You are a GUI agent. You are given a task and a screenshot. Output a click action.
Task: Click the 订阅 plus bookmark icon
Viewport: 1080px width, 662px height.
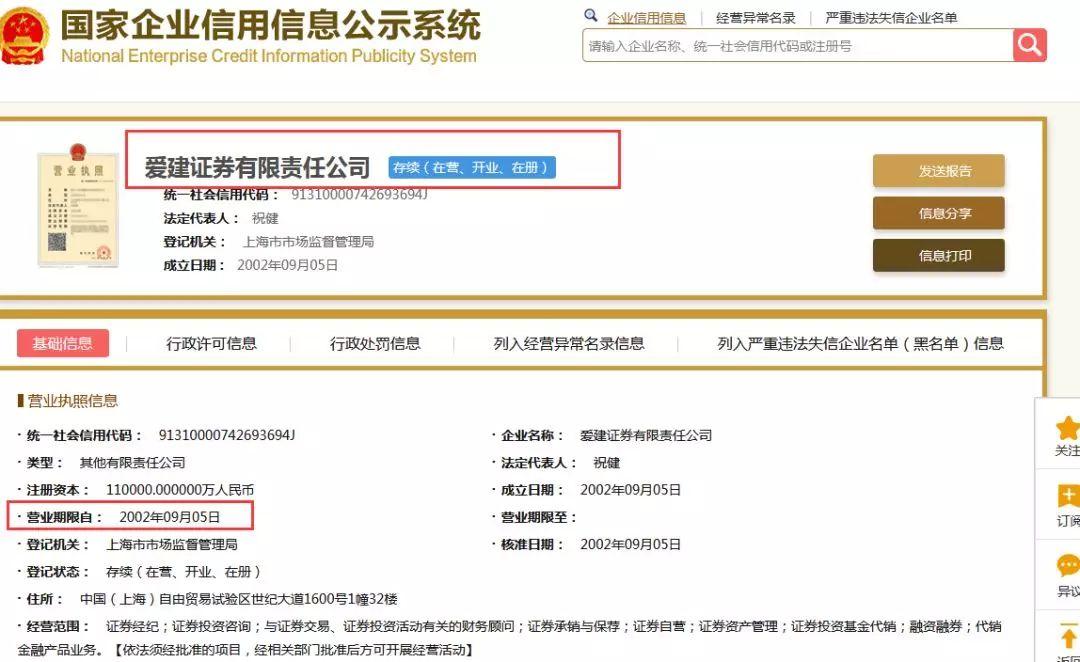coord(1068,495)
